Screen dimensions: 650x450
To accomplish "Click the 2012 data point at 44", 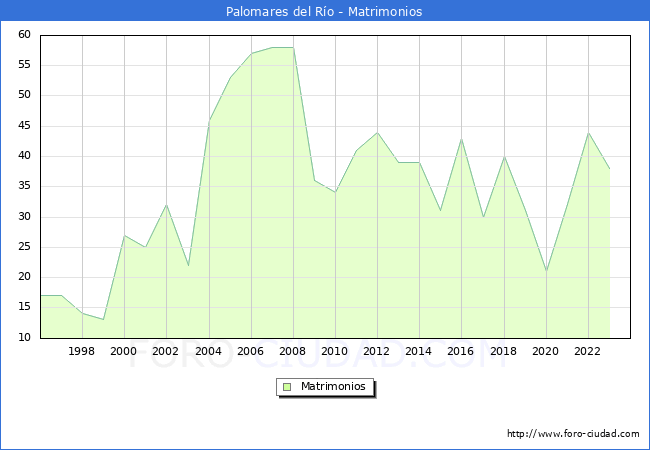I will tap(378, 133).
